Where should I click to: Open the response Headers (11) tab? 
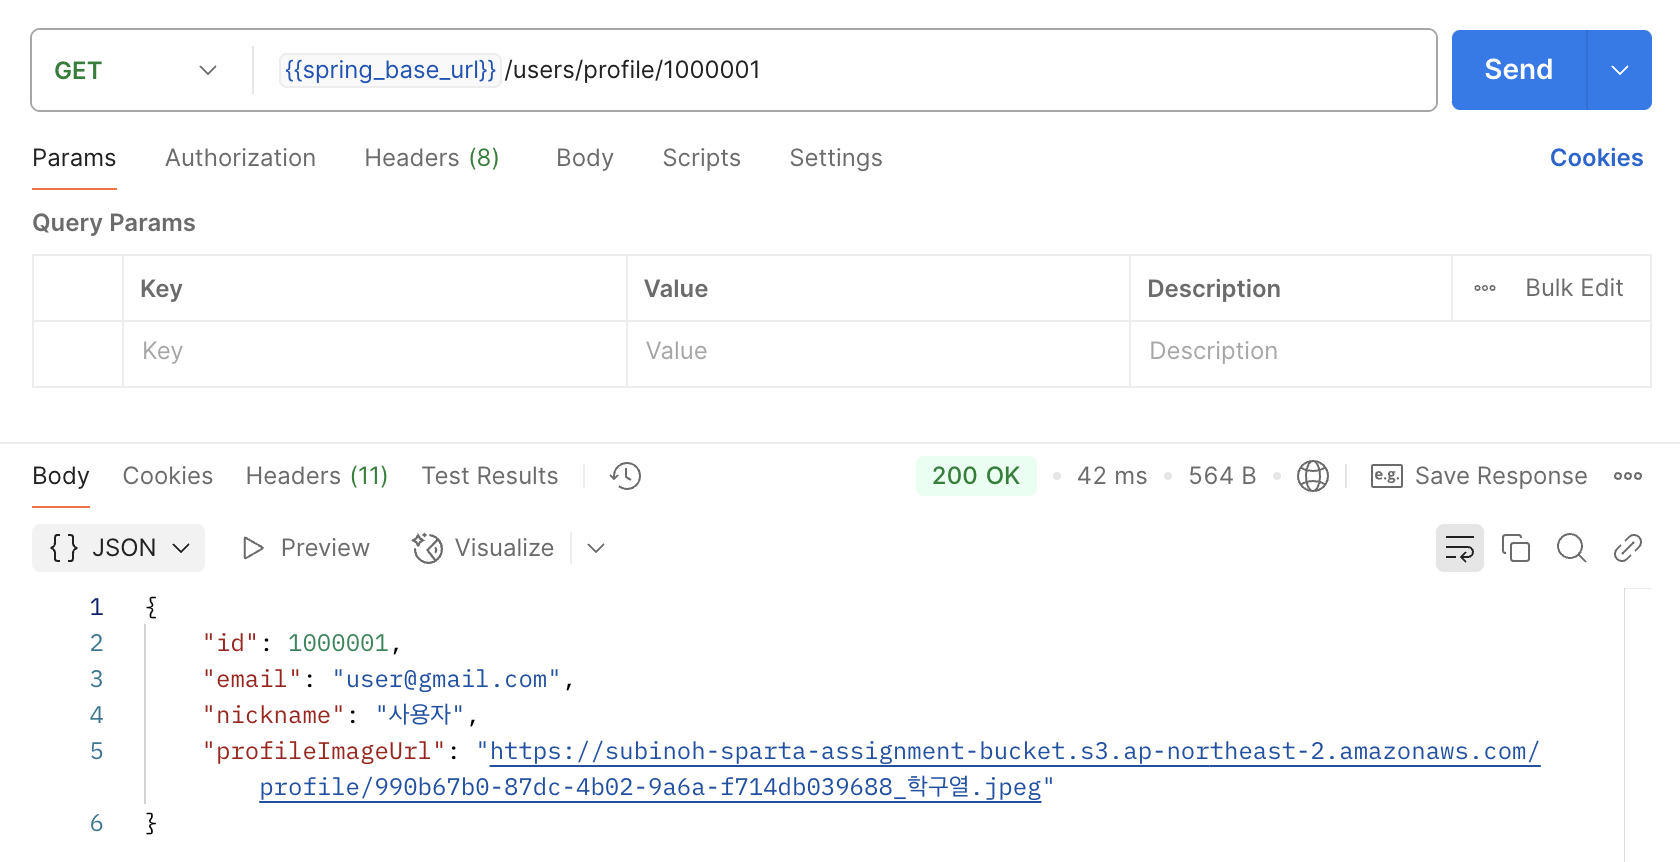coord(317,476)
